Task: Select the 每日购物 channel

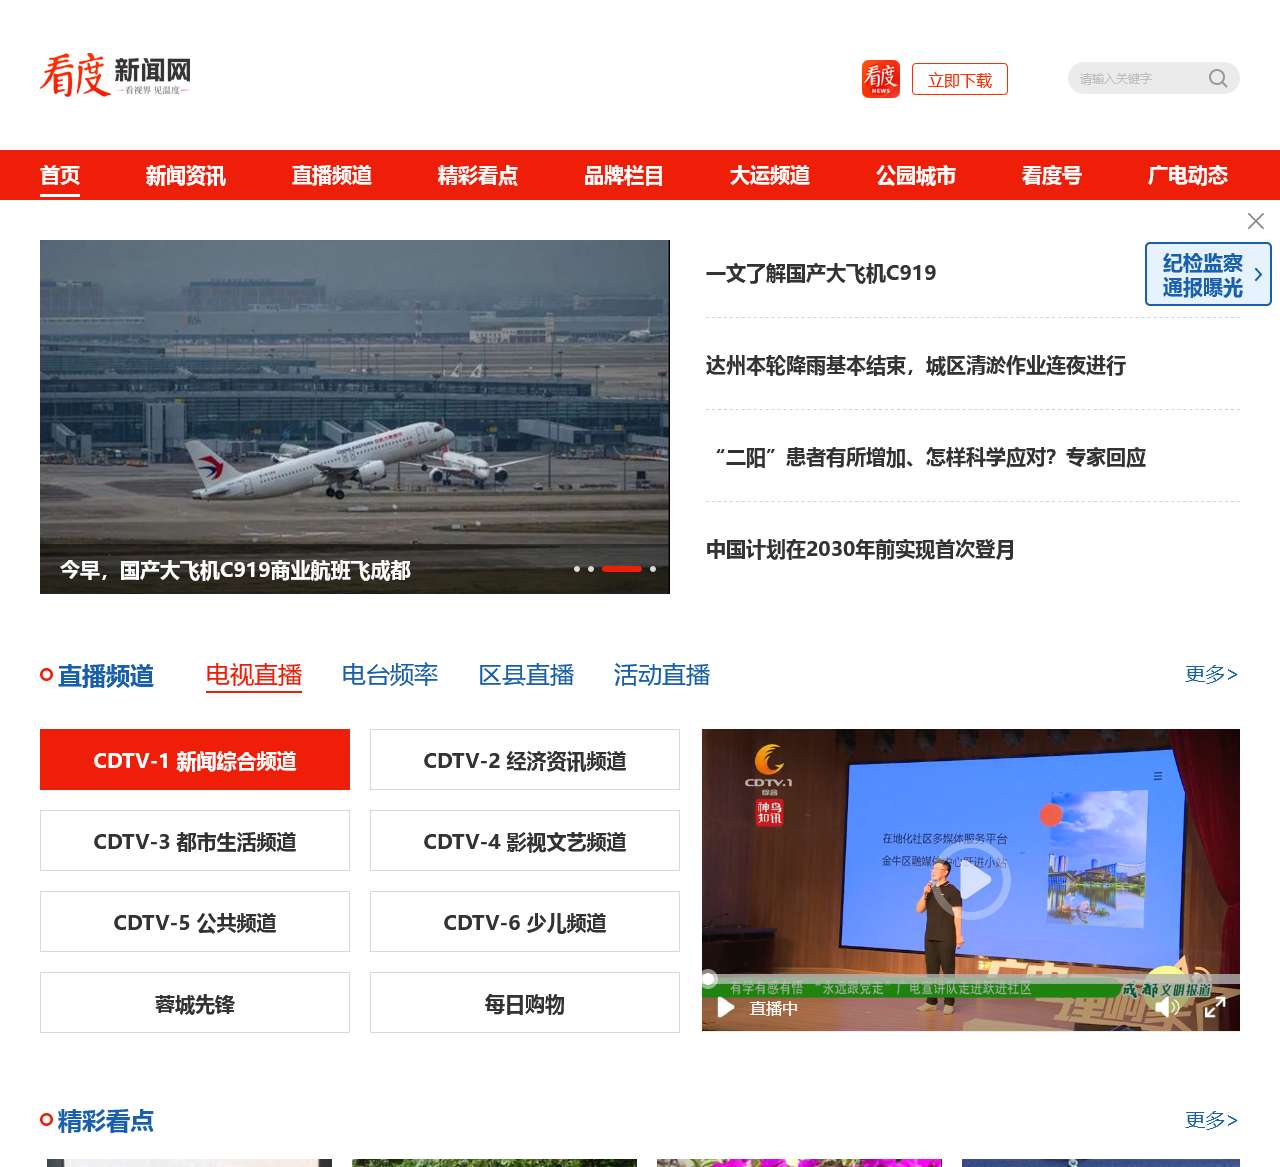Action: coord(525,1003)
